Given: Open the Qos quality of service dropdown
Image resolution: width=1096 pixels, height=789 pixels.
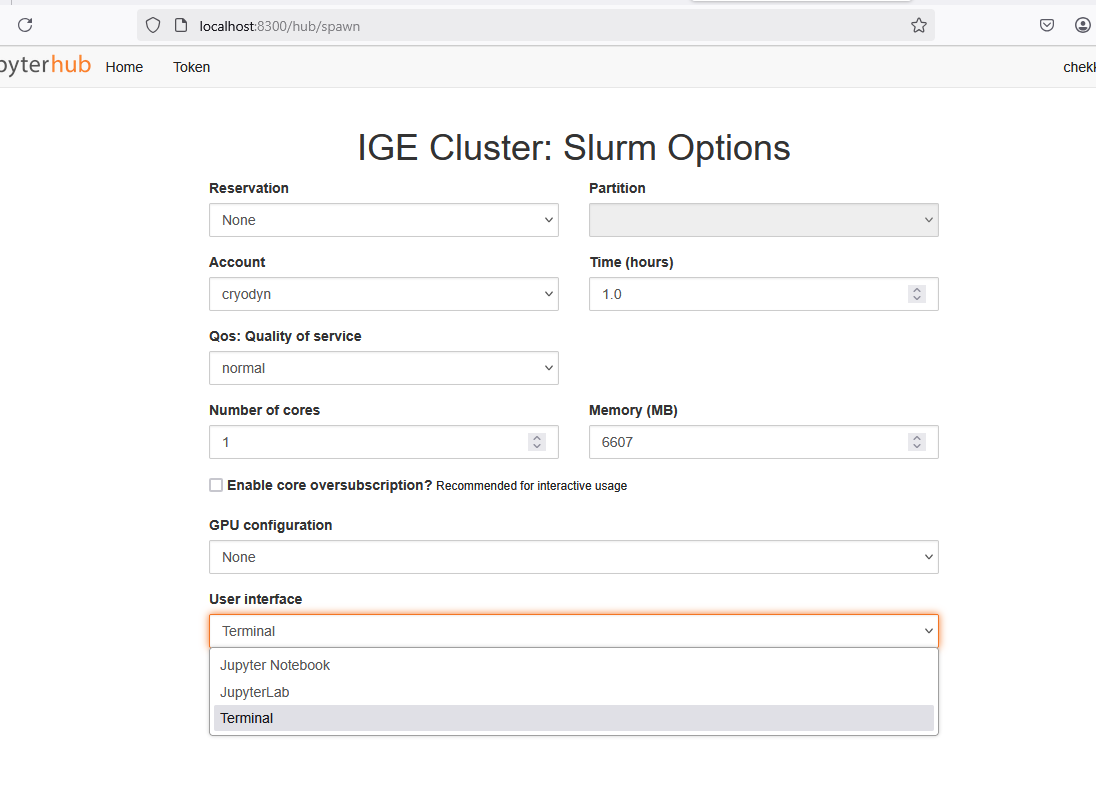Looking at the screenshot, I should (x=383, y=368).
